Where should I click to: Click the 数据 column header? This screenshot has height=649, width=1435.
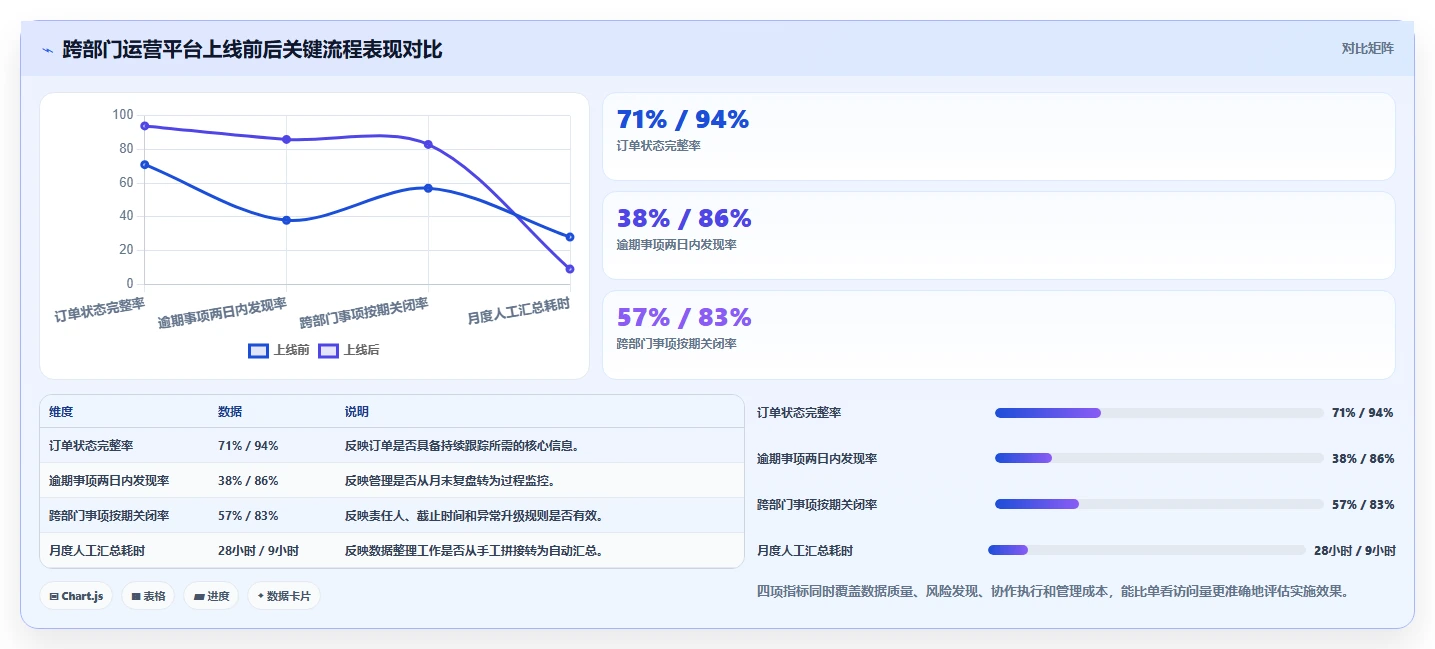[230, 412]
